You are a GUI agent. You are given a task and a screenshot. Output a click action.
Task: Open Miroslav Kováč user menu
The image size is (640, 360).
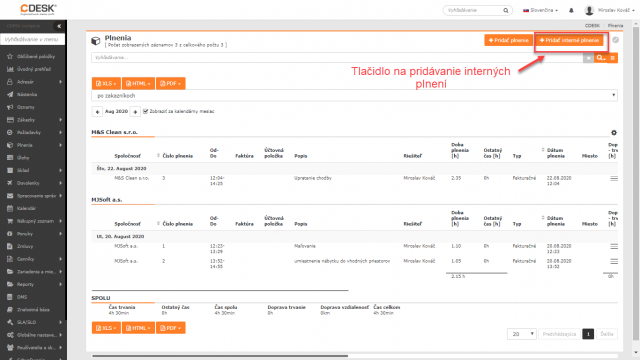point(616,10)
